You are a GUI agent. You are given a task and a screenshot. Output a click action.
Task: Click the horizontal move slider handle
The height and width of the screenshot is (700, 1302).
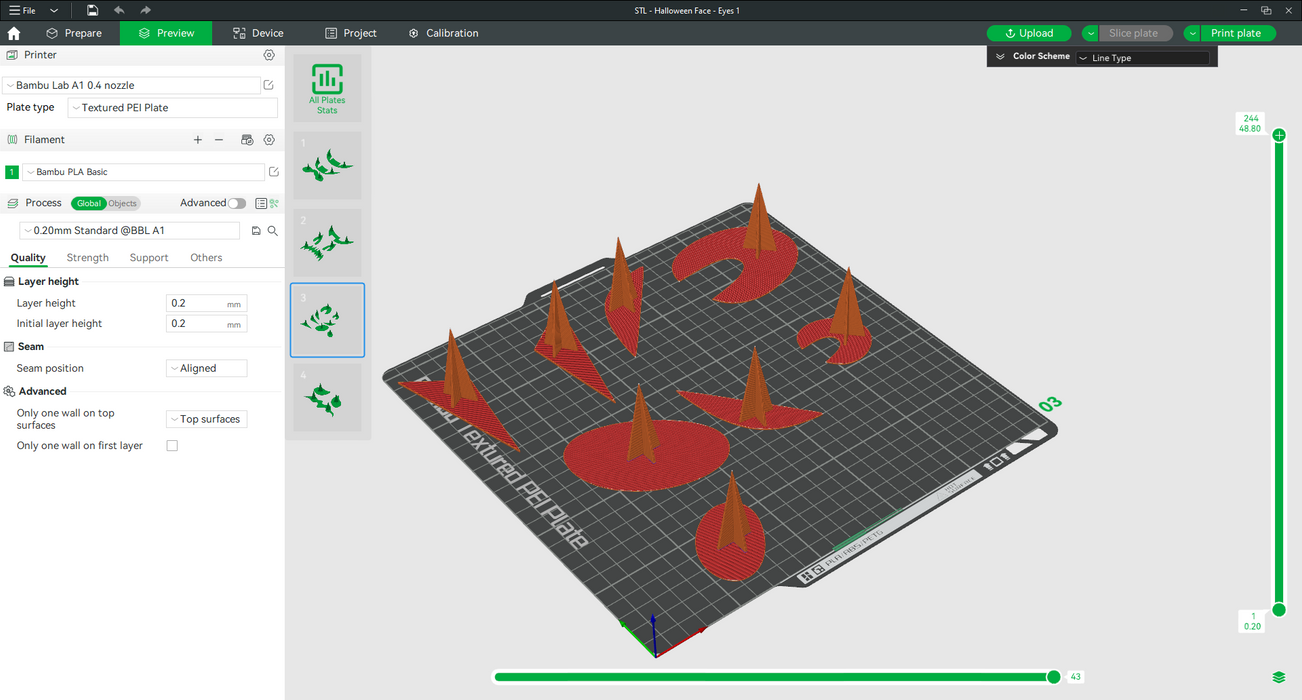tap(1053, 677)
